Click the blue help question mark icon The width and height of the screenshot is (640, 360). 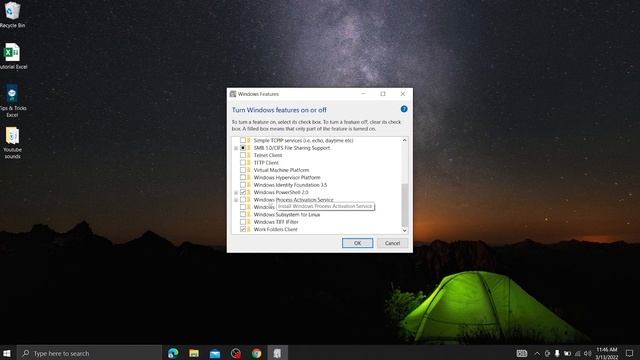coord(404,109)
